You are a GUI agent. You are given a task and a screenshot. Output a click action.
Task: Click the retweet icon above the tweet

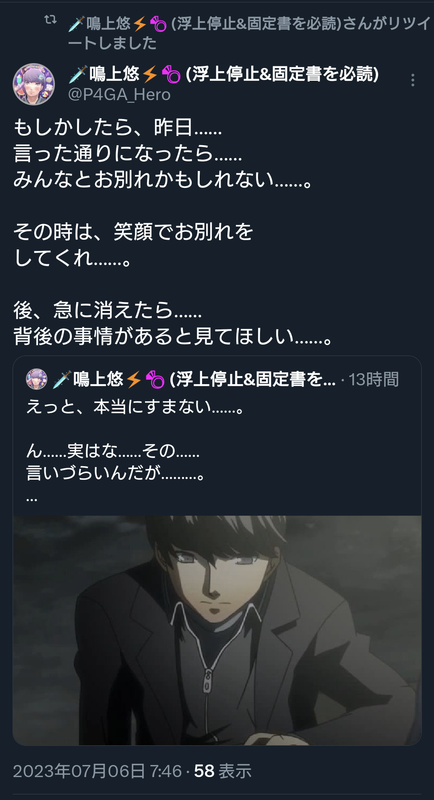click(50, 20)
